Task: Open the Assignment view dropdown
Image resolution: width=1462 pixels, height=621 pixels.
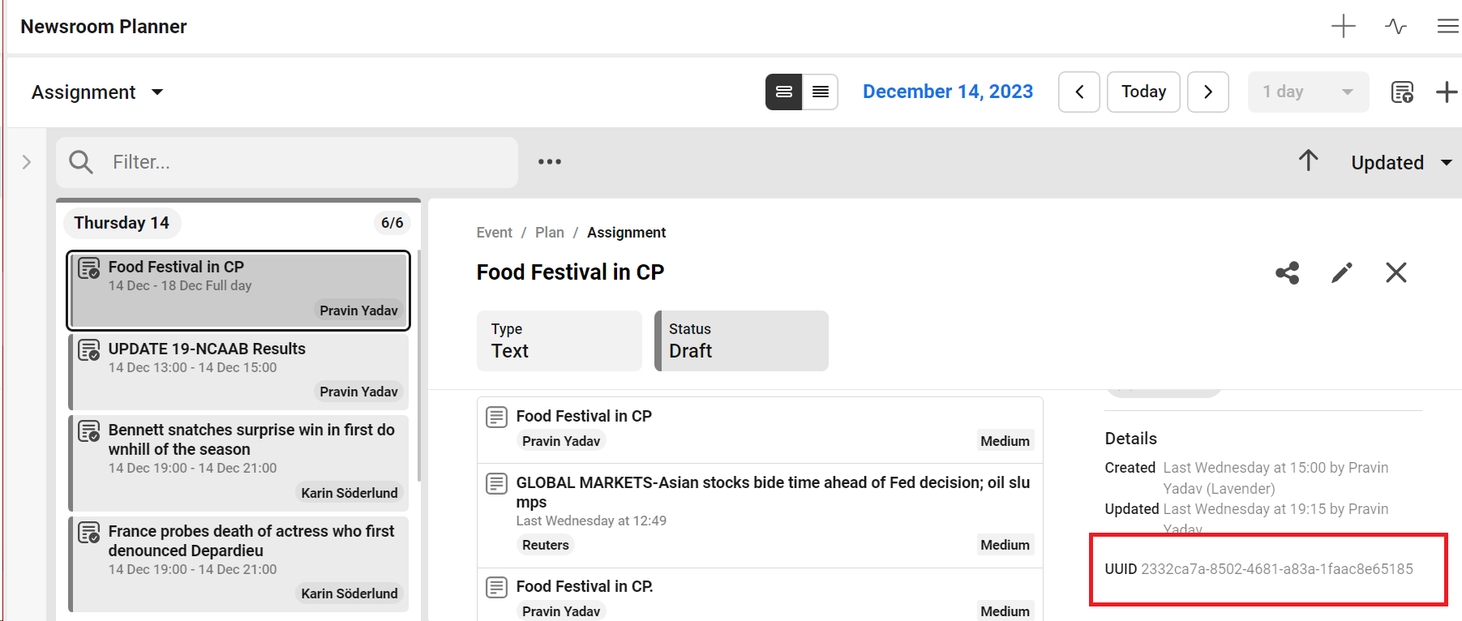Action: (97, 92)
